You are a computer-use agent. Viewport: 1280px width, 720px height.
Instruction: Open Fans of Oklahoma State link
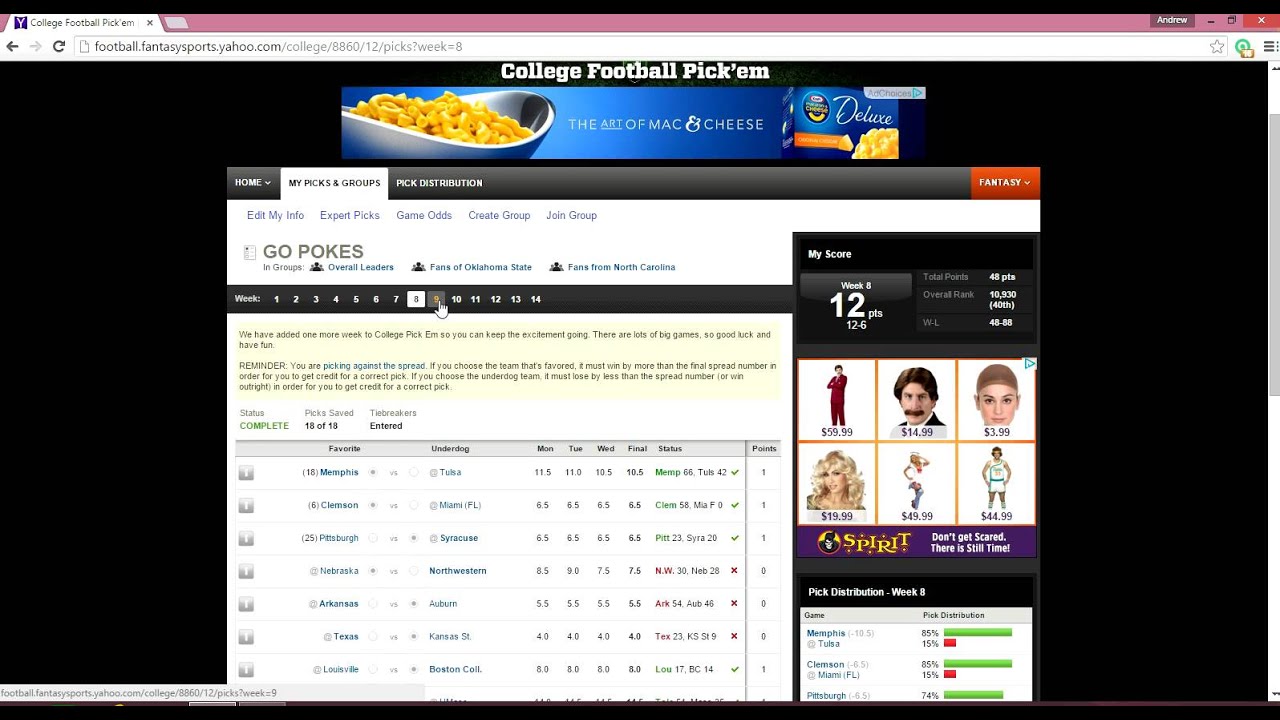point(481,267)
